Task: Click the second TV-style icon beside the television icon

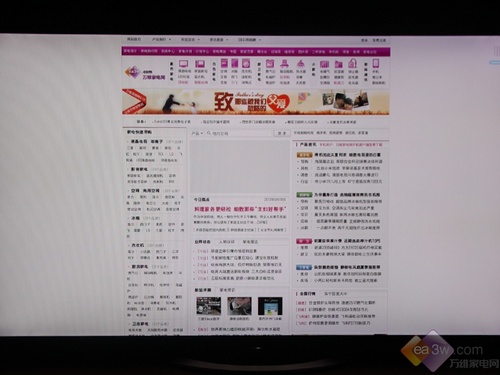Action: [200, 64]
